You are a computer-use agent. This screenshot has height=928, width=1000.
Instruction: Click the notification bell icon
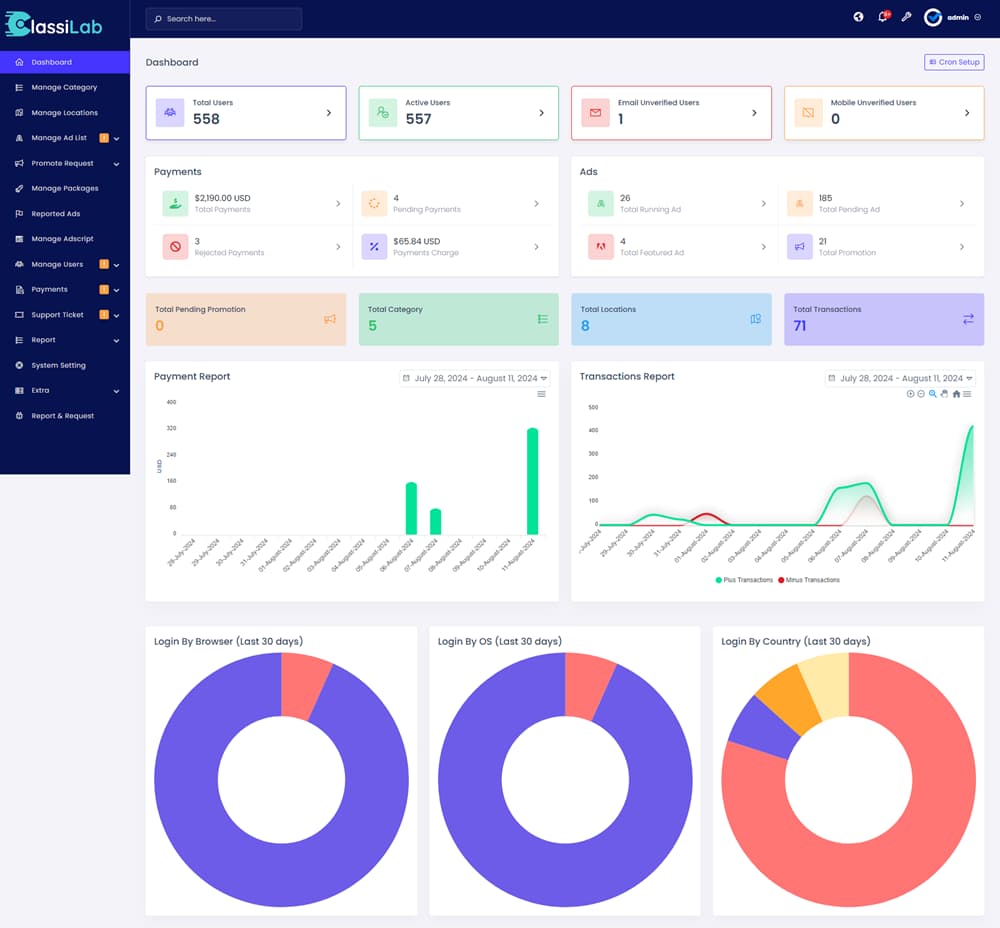pos(883,17)
